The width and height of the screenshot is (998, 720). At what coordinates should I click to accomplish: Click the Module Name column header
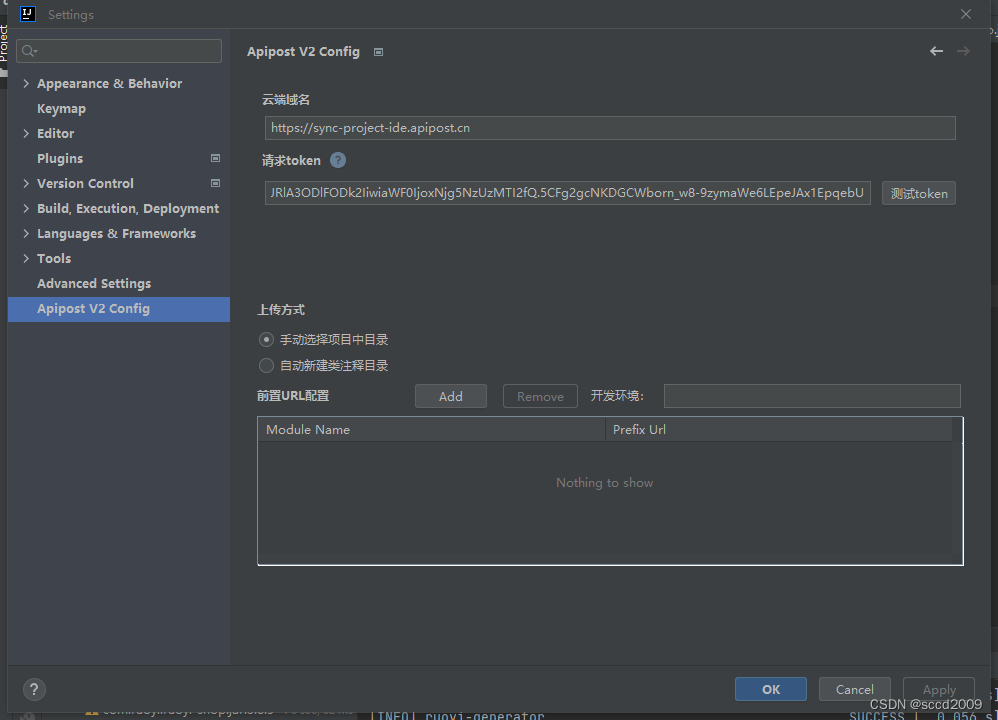click(432, 430)
